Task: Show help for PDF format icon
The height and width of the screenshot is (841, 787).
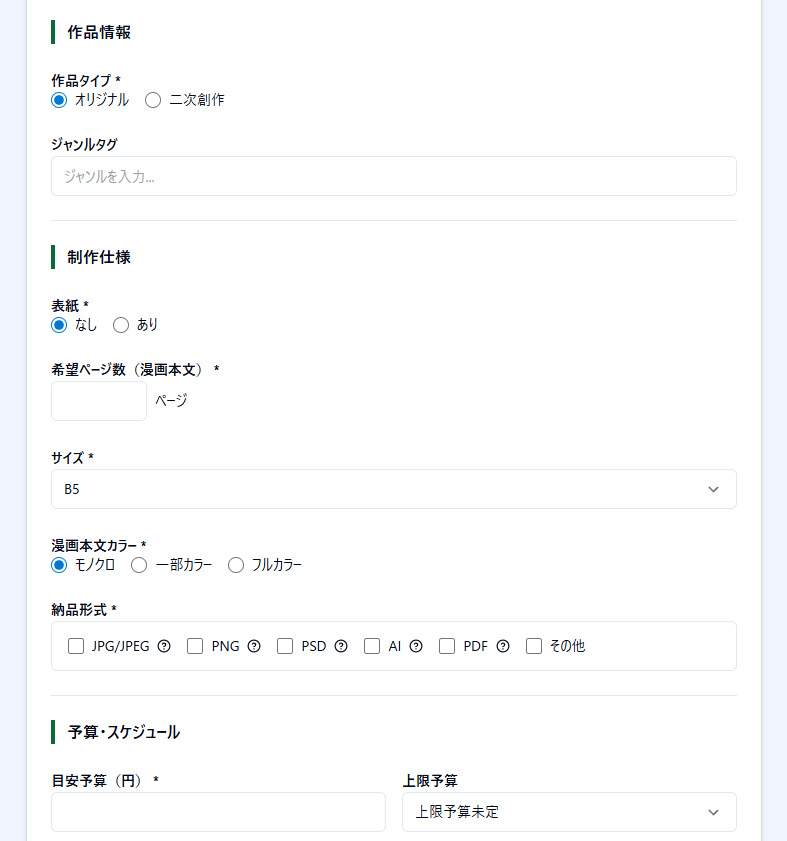Action: (x=503, y=646)
